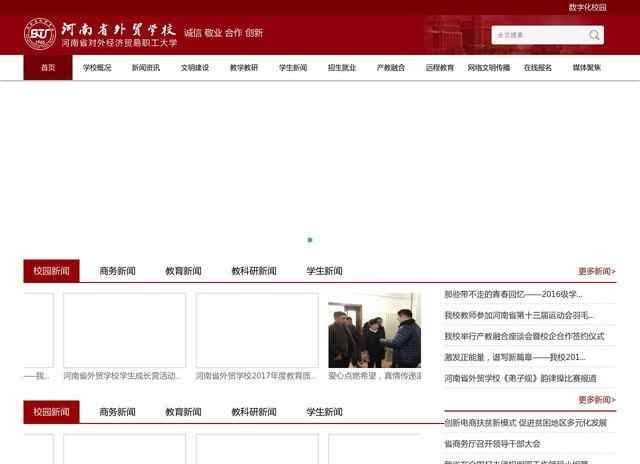Select the first 商务新闻 tab
The height and width of the screenshot is (464, 640).
point(118,271)
